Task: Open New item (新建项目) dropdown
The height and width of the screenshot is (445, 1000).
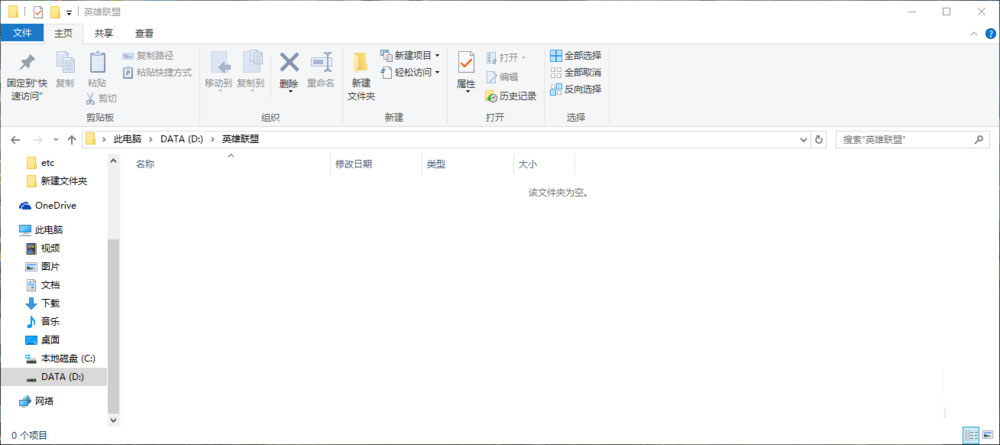Action: coord(409,55)
